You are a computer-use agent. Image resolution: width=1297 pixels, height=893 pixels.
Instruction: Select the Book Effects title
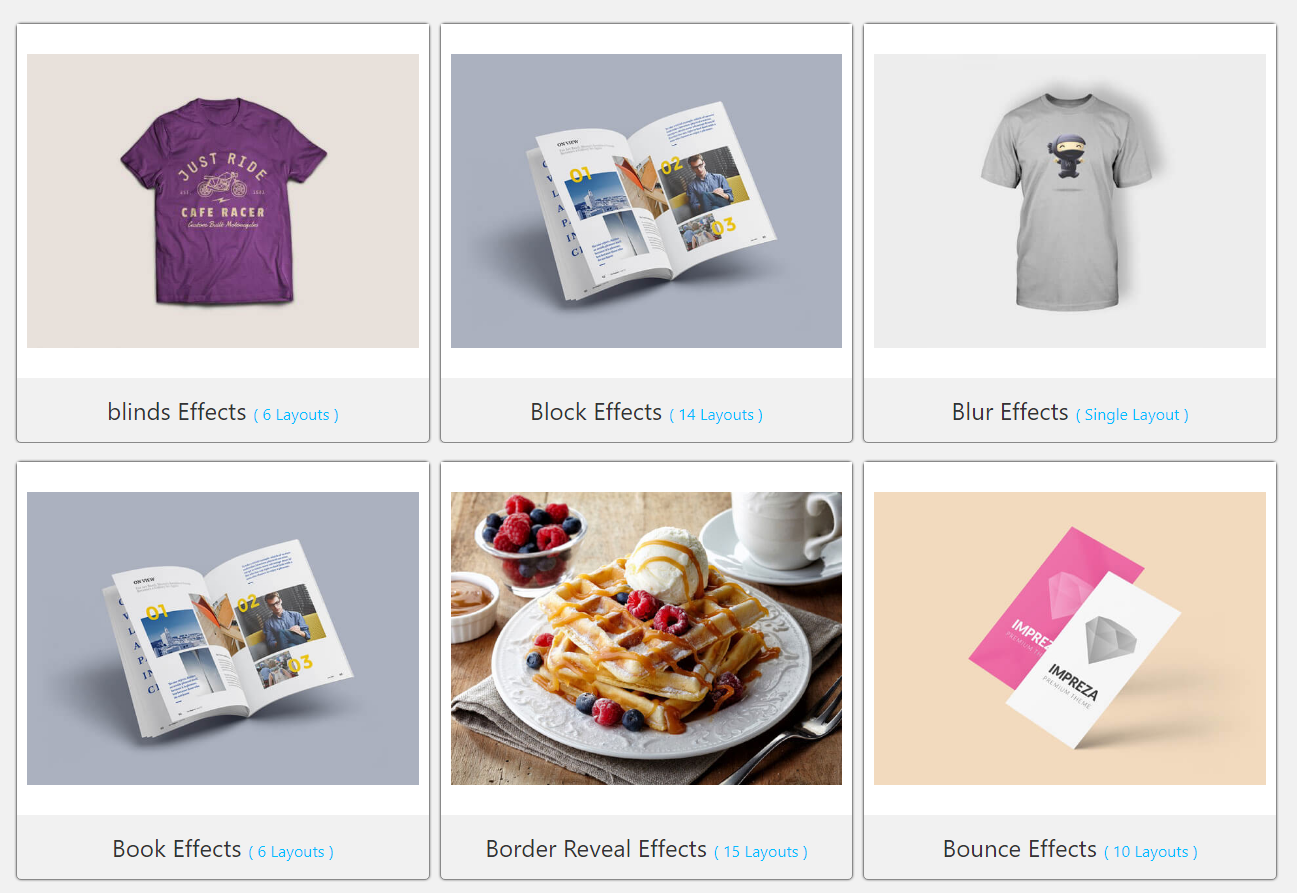tap(177, 849)
